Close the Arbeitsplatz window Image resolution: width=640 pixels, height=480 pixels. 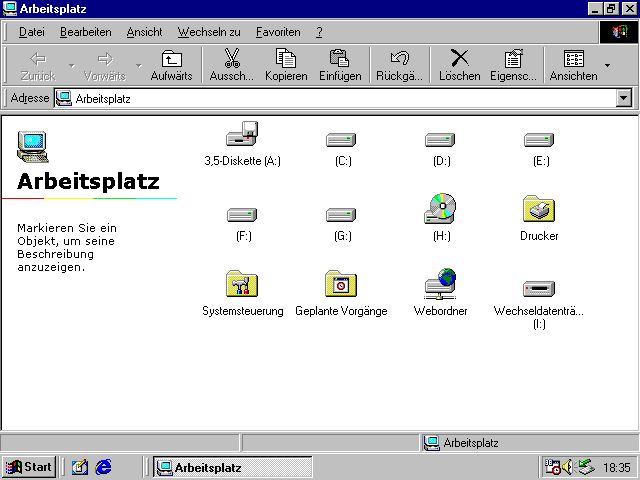[629, 9]
